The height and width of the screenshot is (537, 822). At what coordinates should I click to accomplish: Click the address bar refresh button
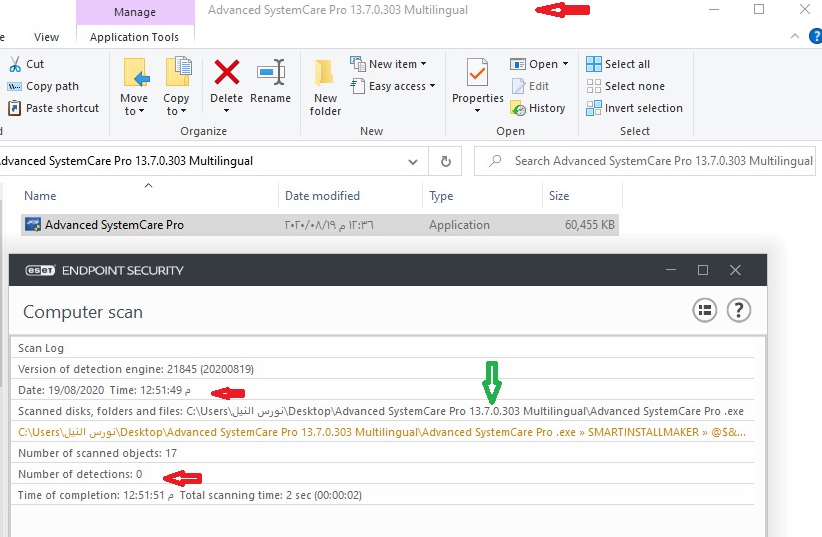coord(445,161)
